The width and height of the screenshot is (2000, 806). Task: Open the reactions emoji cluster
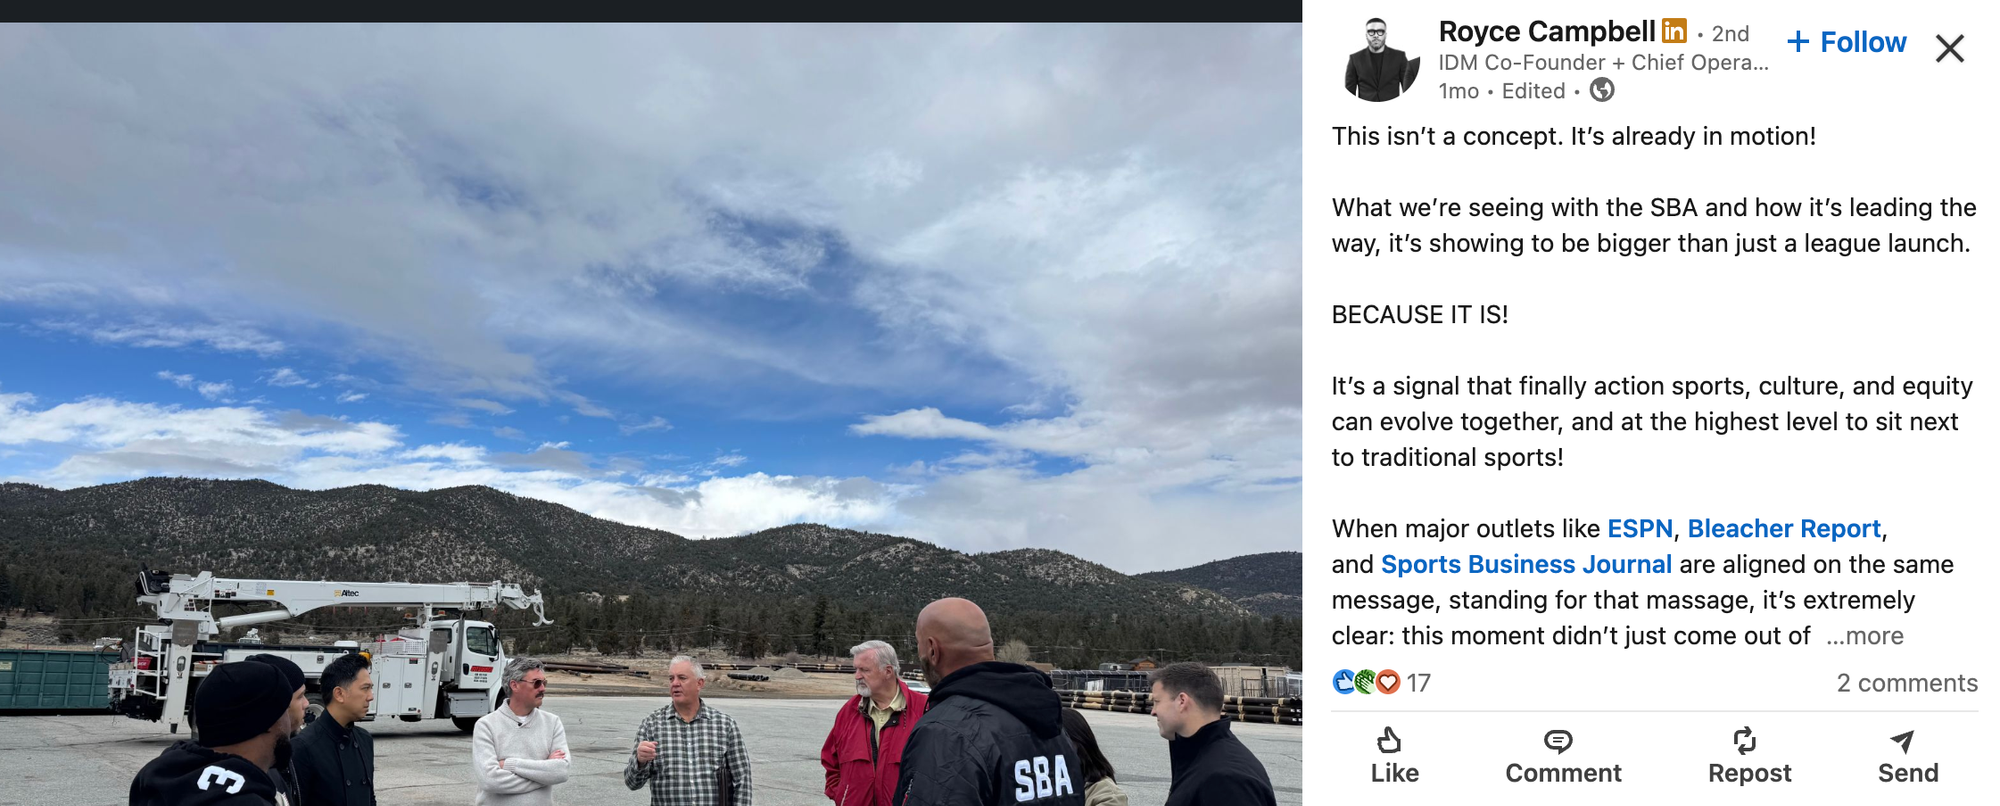point(1367,682)
